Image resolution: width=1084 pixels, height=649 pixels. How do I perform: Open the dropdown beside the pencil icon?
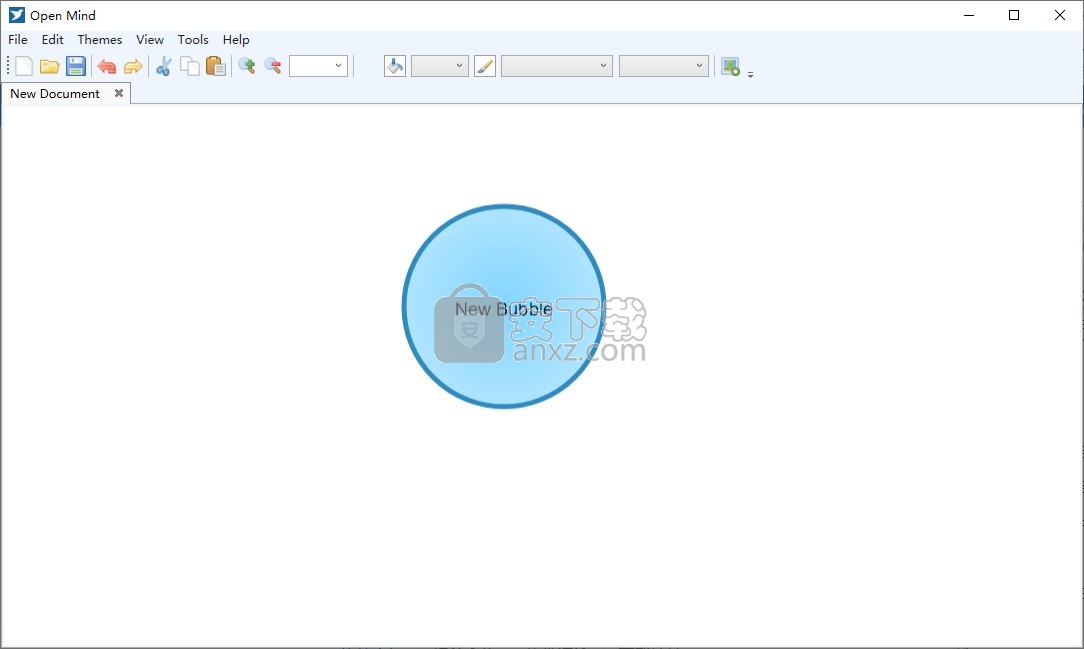click(557, 66)
